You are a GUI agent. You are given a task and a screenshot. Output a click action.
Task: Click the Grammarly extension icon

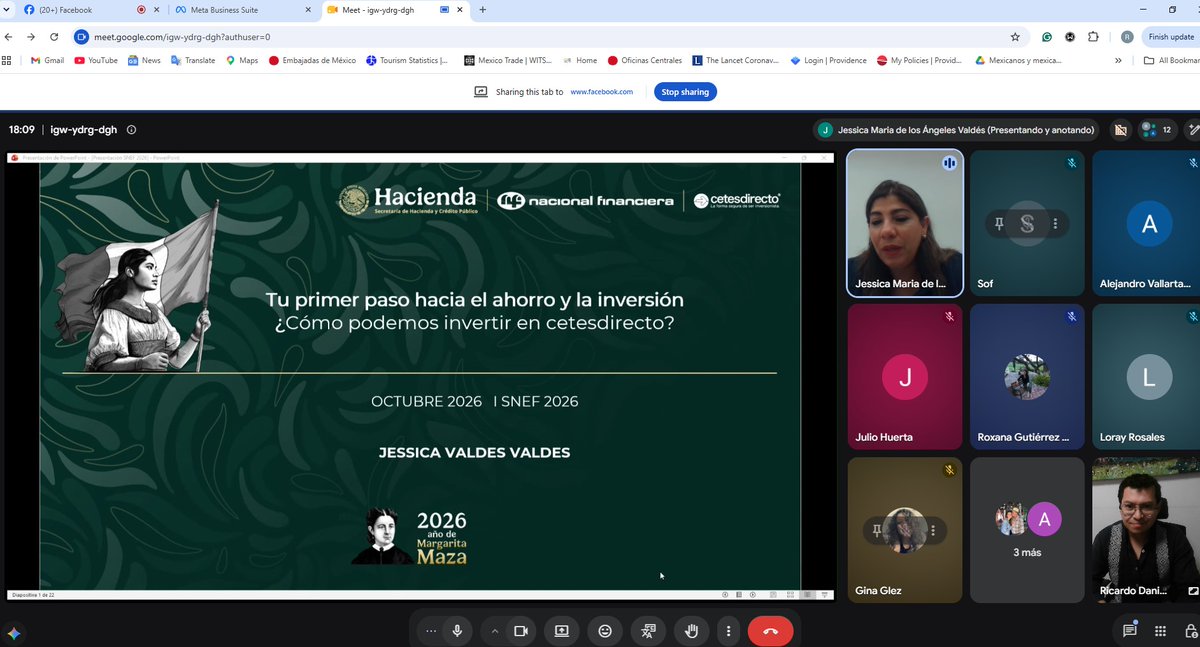(x=1046, y=36)
